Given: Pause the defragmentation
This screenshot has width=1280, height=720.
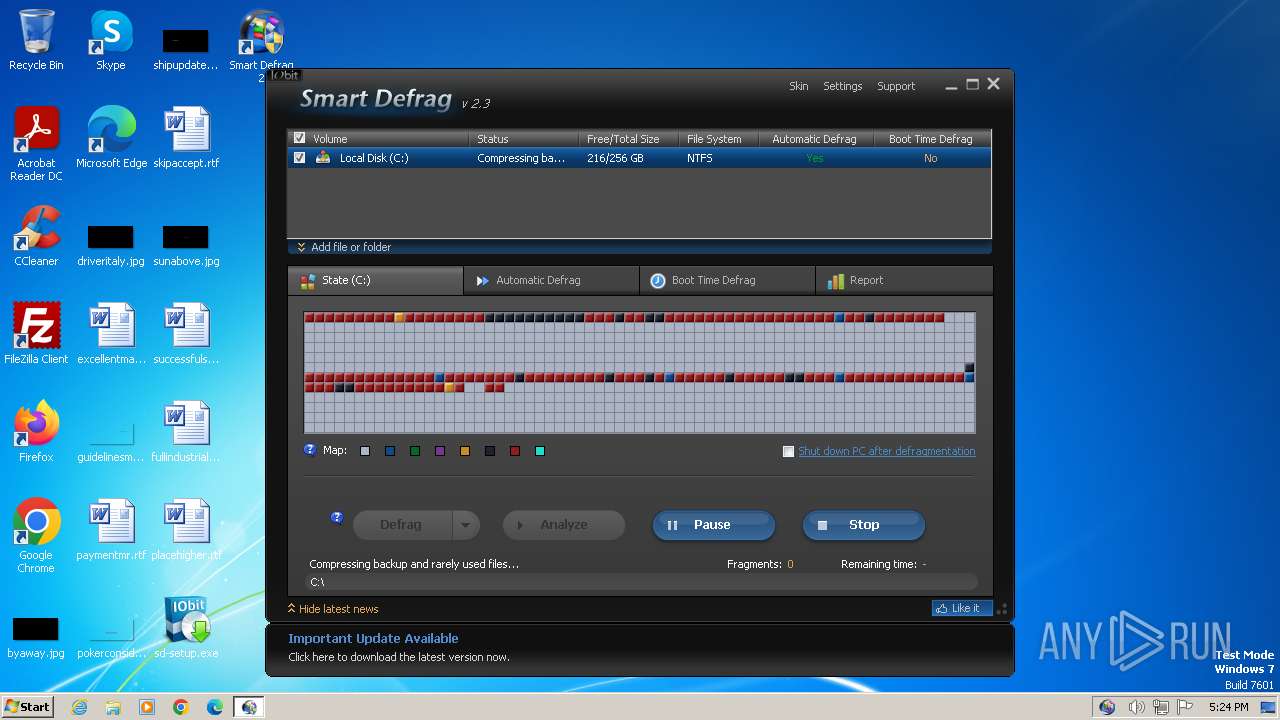Looking at the screenshot, I should pyautogui.click(x=714, y=525).
